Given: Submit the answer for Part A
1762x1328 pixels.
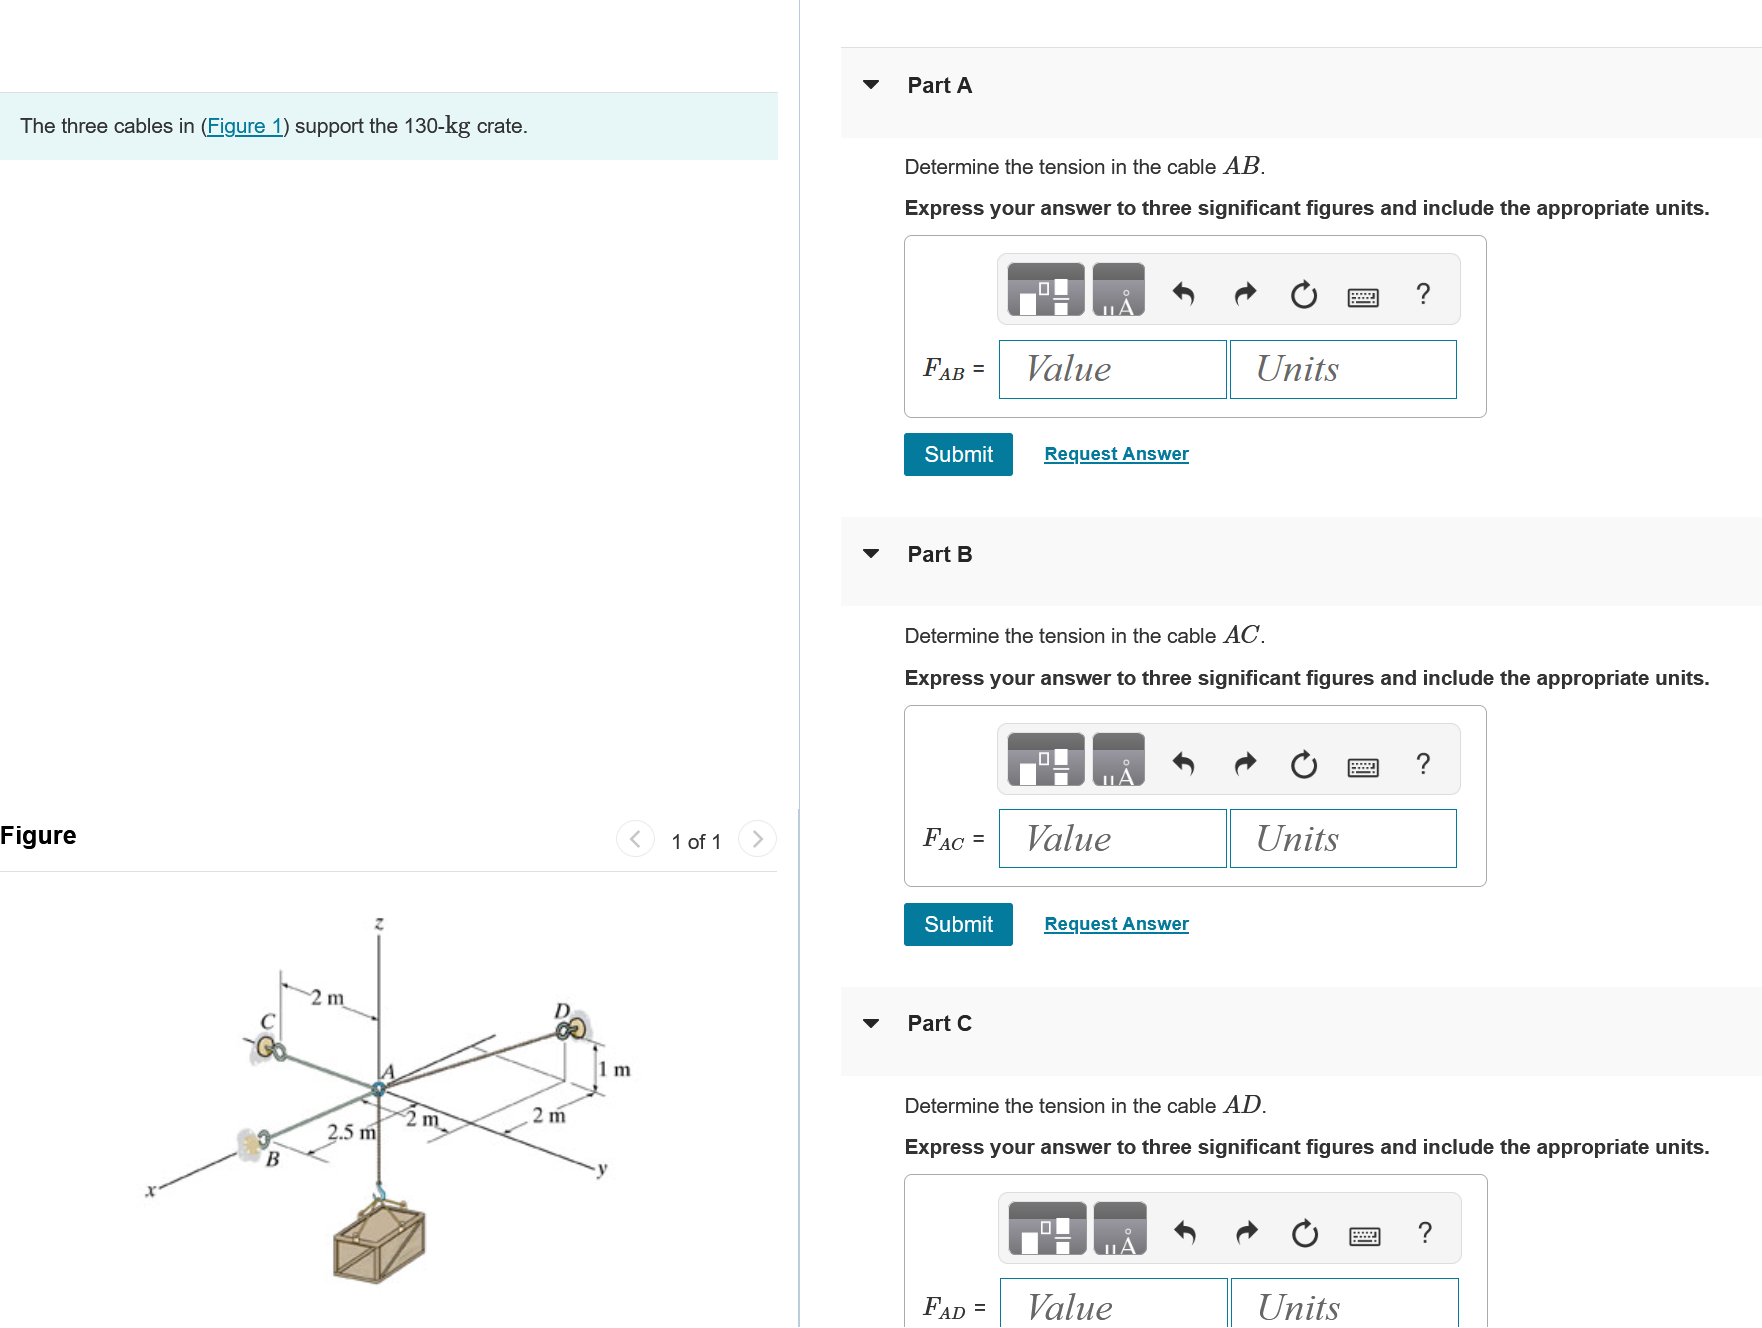Looking at the screenshot, I should 957,454.
